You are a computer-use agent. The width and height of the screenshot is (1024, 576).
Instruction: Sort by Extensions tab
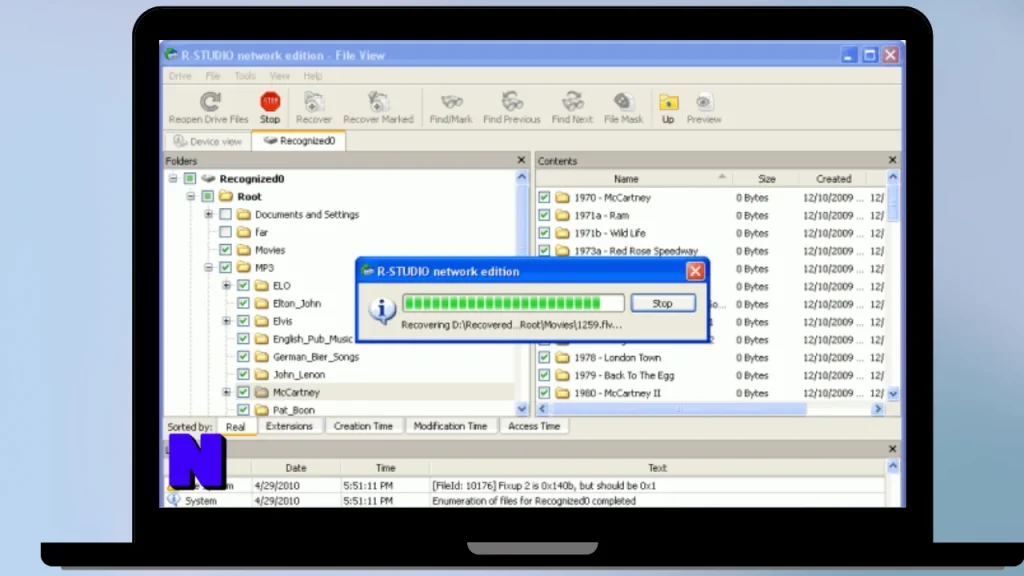[x=289, y=426]
